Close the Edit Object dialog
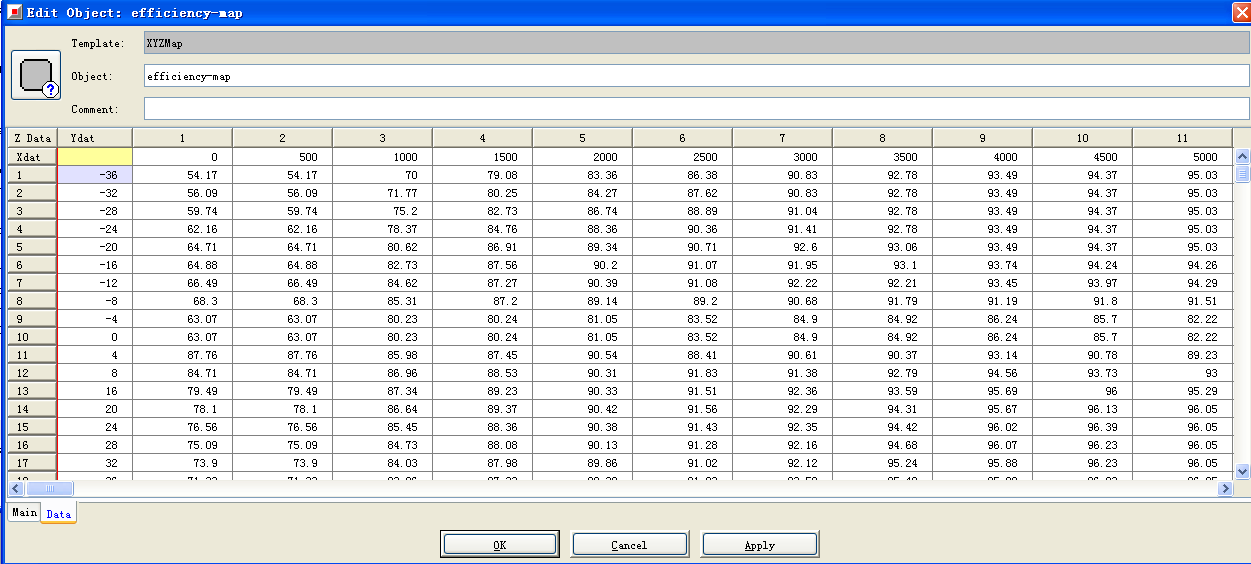Viewport: 1251px width, 564px height. pyautogui.click(x=1241, y=12)
